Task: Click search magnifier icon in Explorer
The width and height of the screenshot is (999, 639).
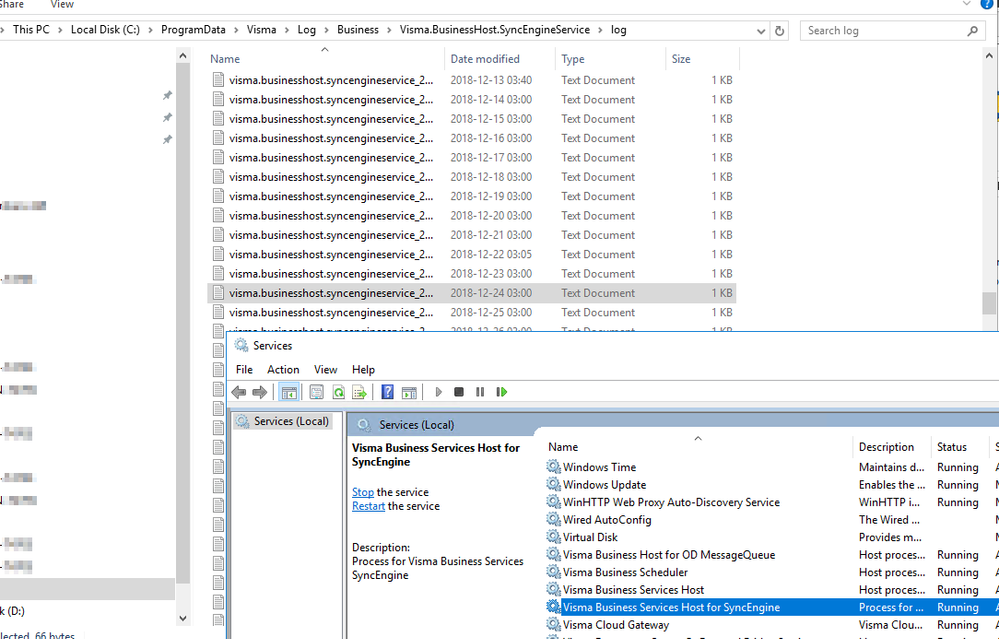Action: [x=972, y=31]
